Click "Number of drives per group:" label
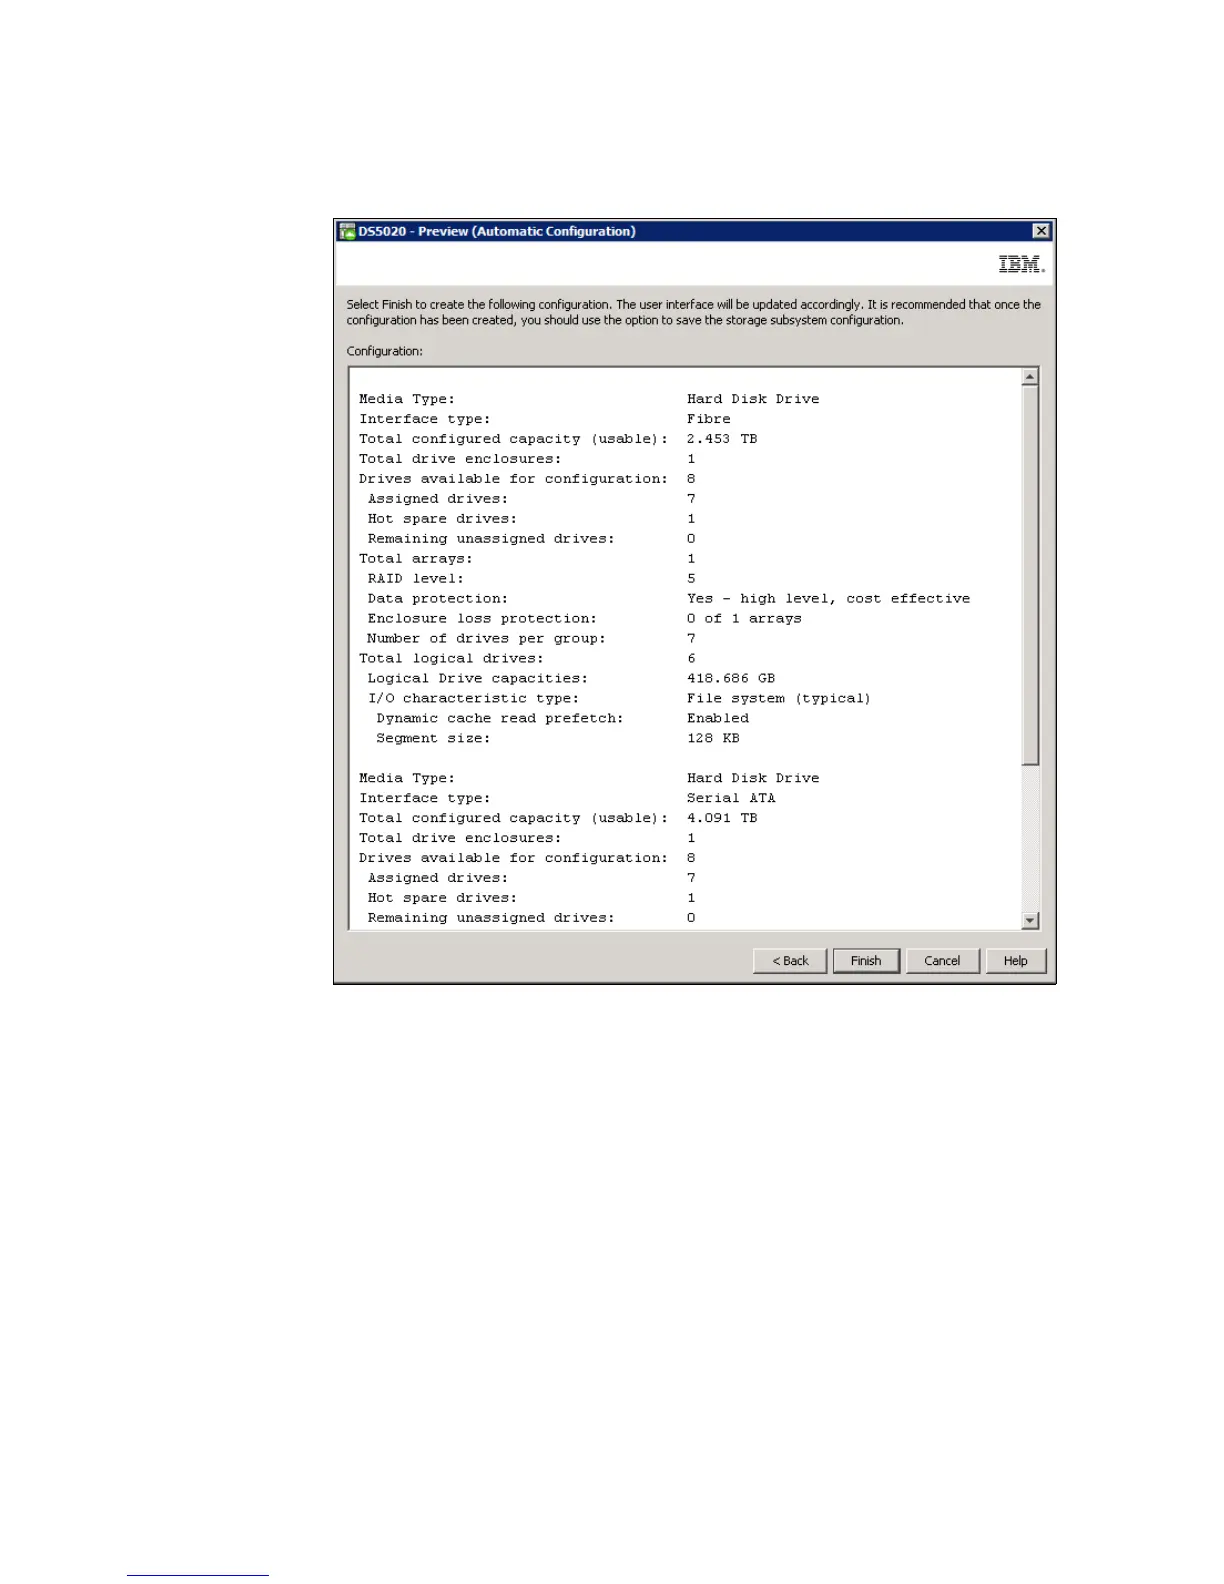 486,639
